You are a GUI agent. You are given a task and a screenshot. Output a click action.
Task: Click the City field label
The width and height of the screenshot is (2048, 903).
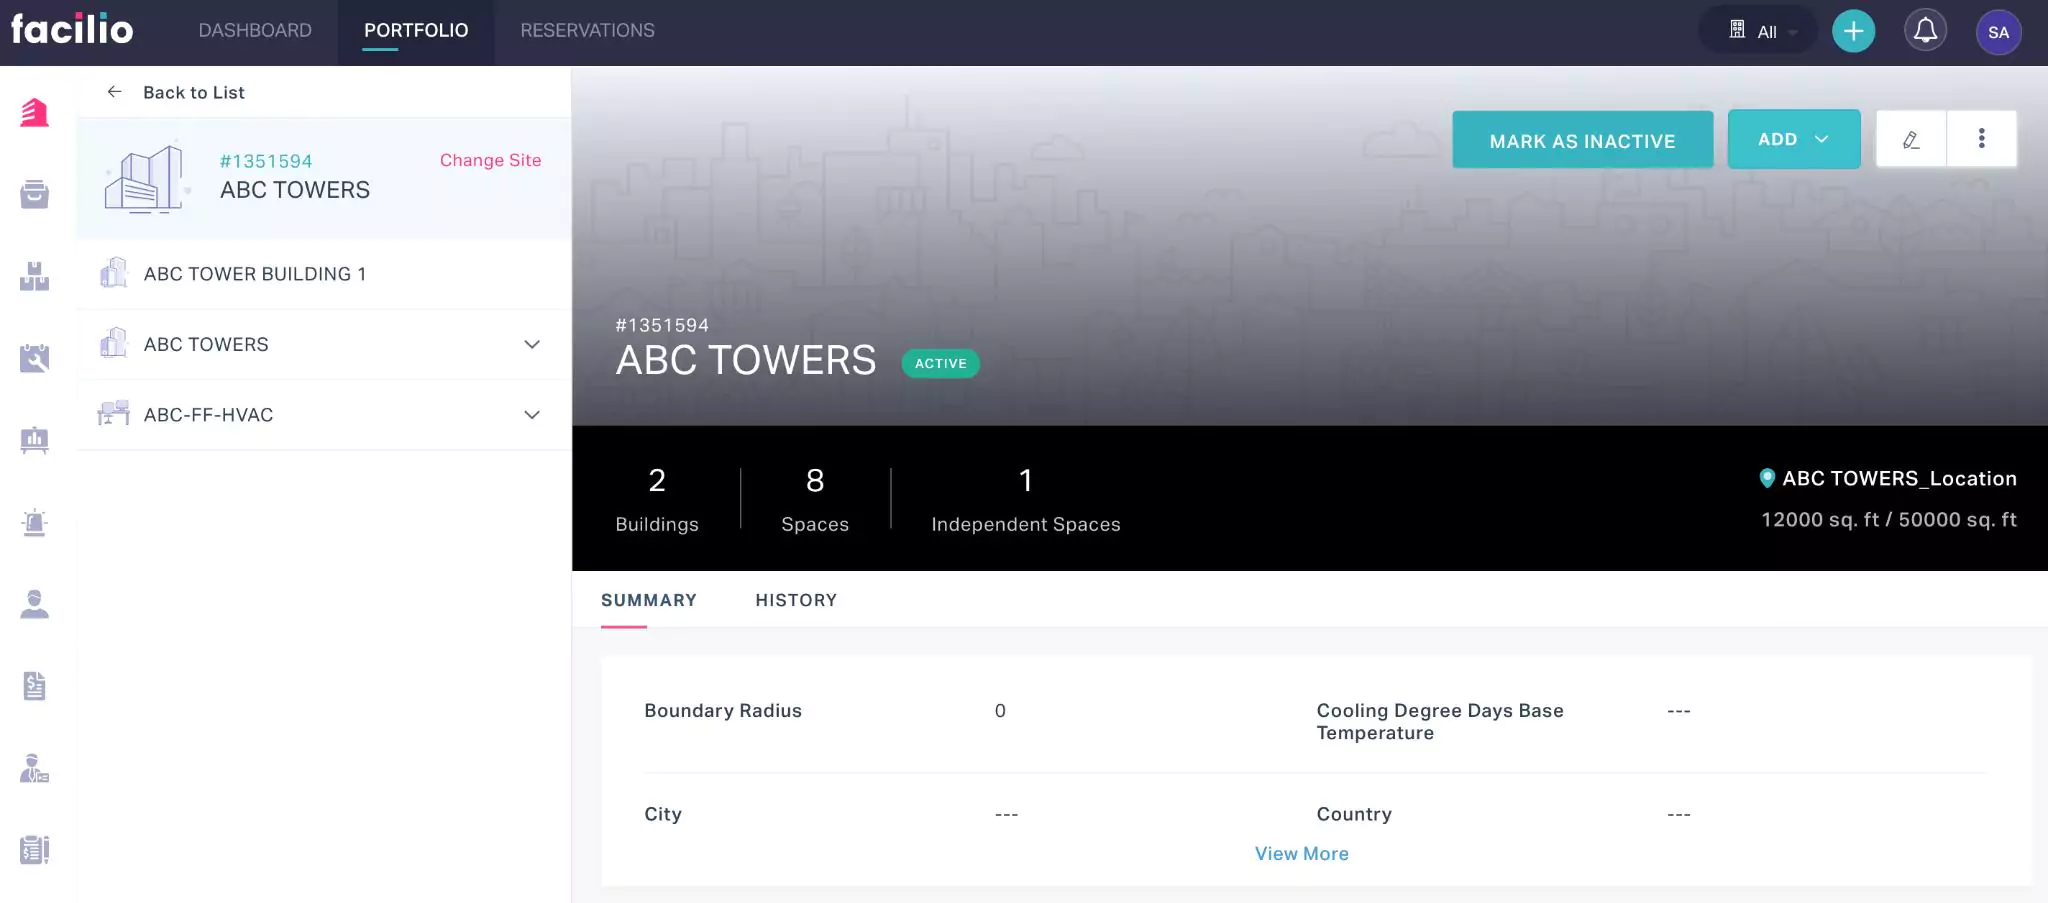click(663, 814)
